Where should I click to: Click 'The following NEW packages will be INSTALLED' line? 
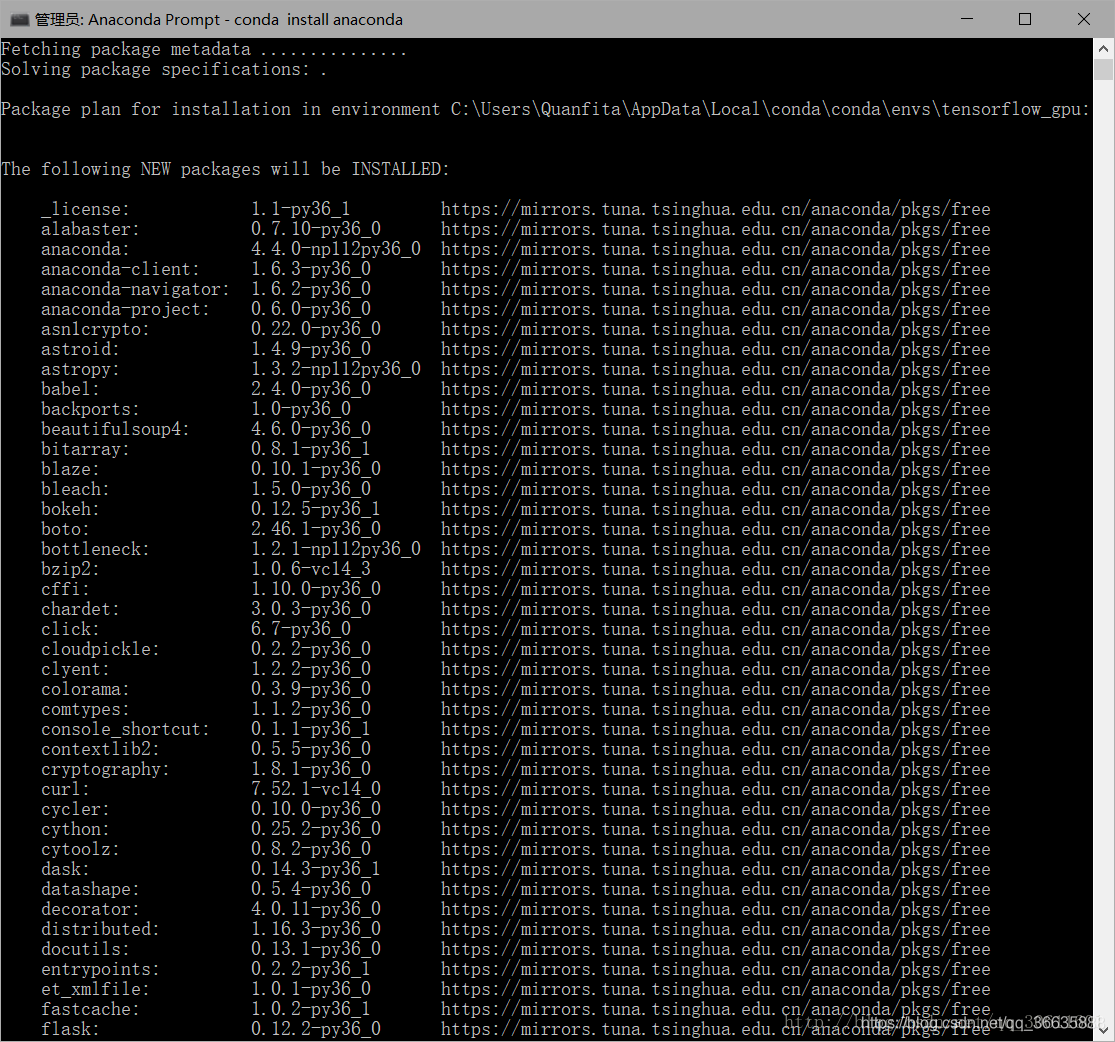pyautogui.click(x=225, y=169)
